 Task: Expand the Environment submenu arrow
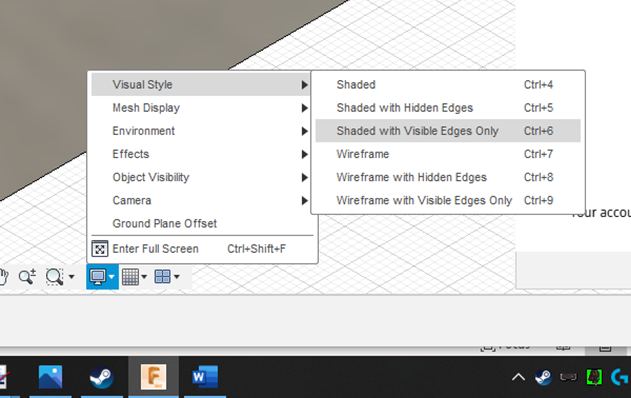[x=305, y=131]
